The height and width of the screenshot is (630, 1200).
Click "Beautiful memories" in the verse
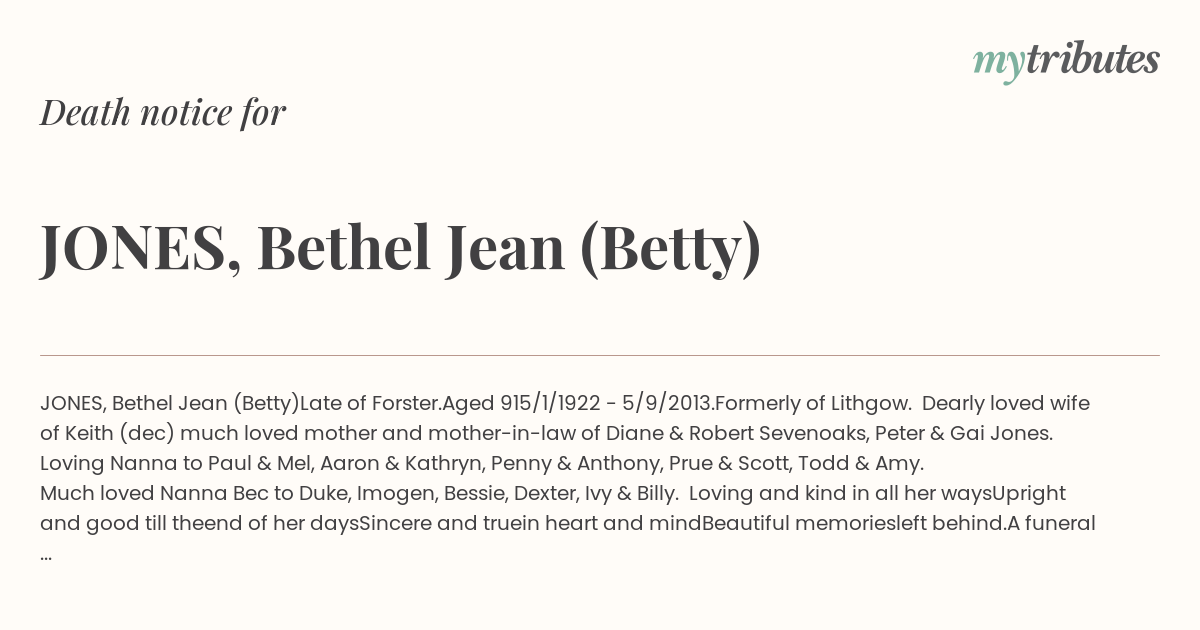tap(790, 523)
